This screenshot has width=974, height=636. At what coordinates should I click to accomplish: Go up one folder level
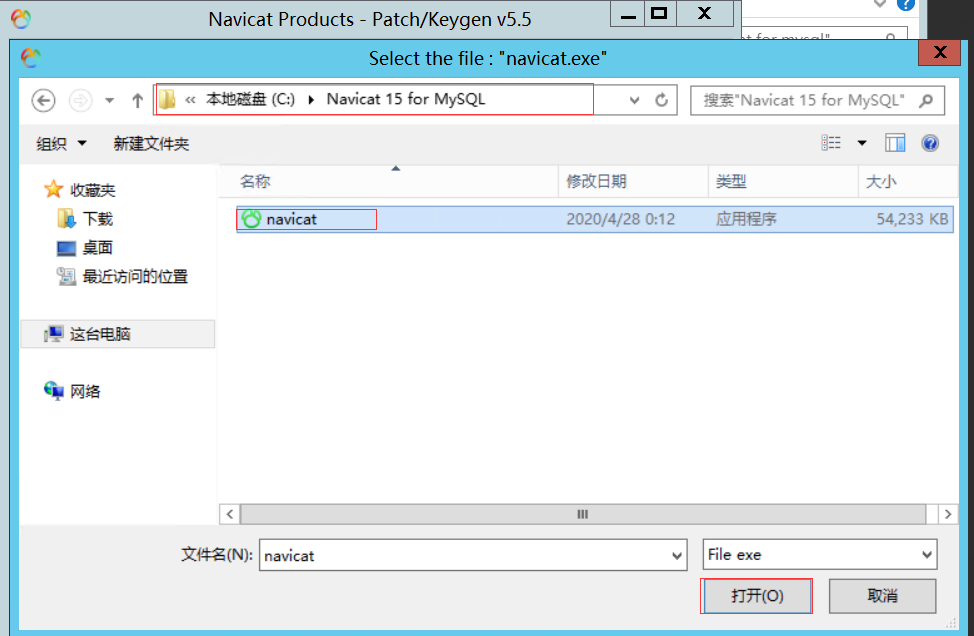coord(137,100)
